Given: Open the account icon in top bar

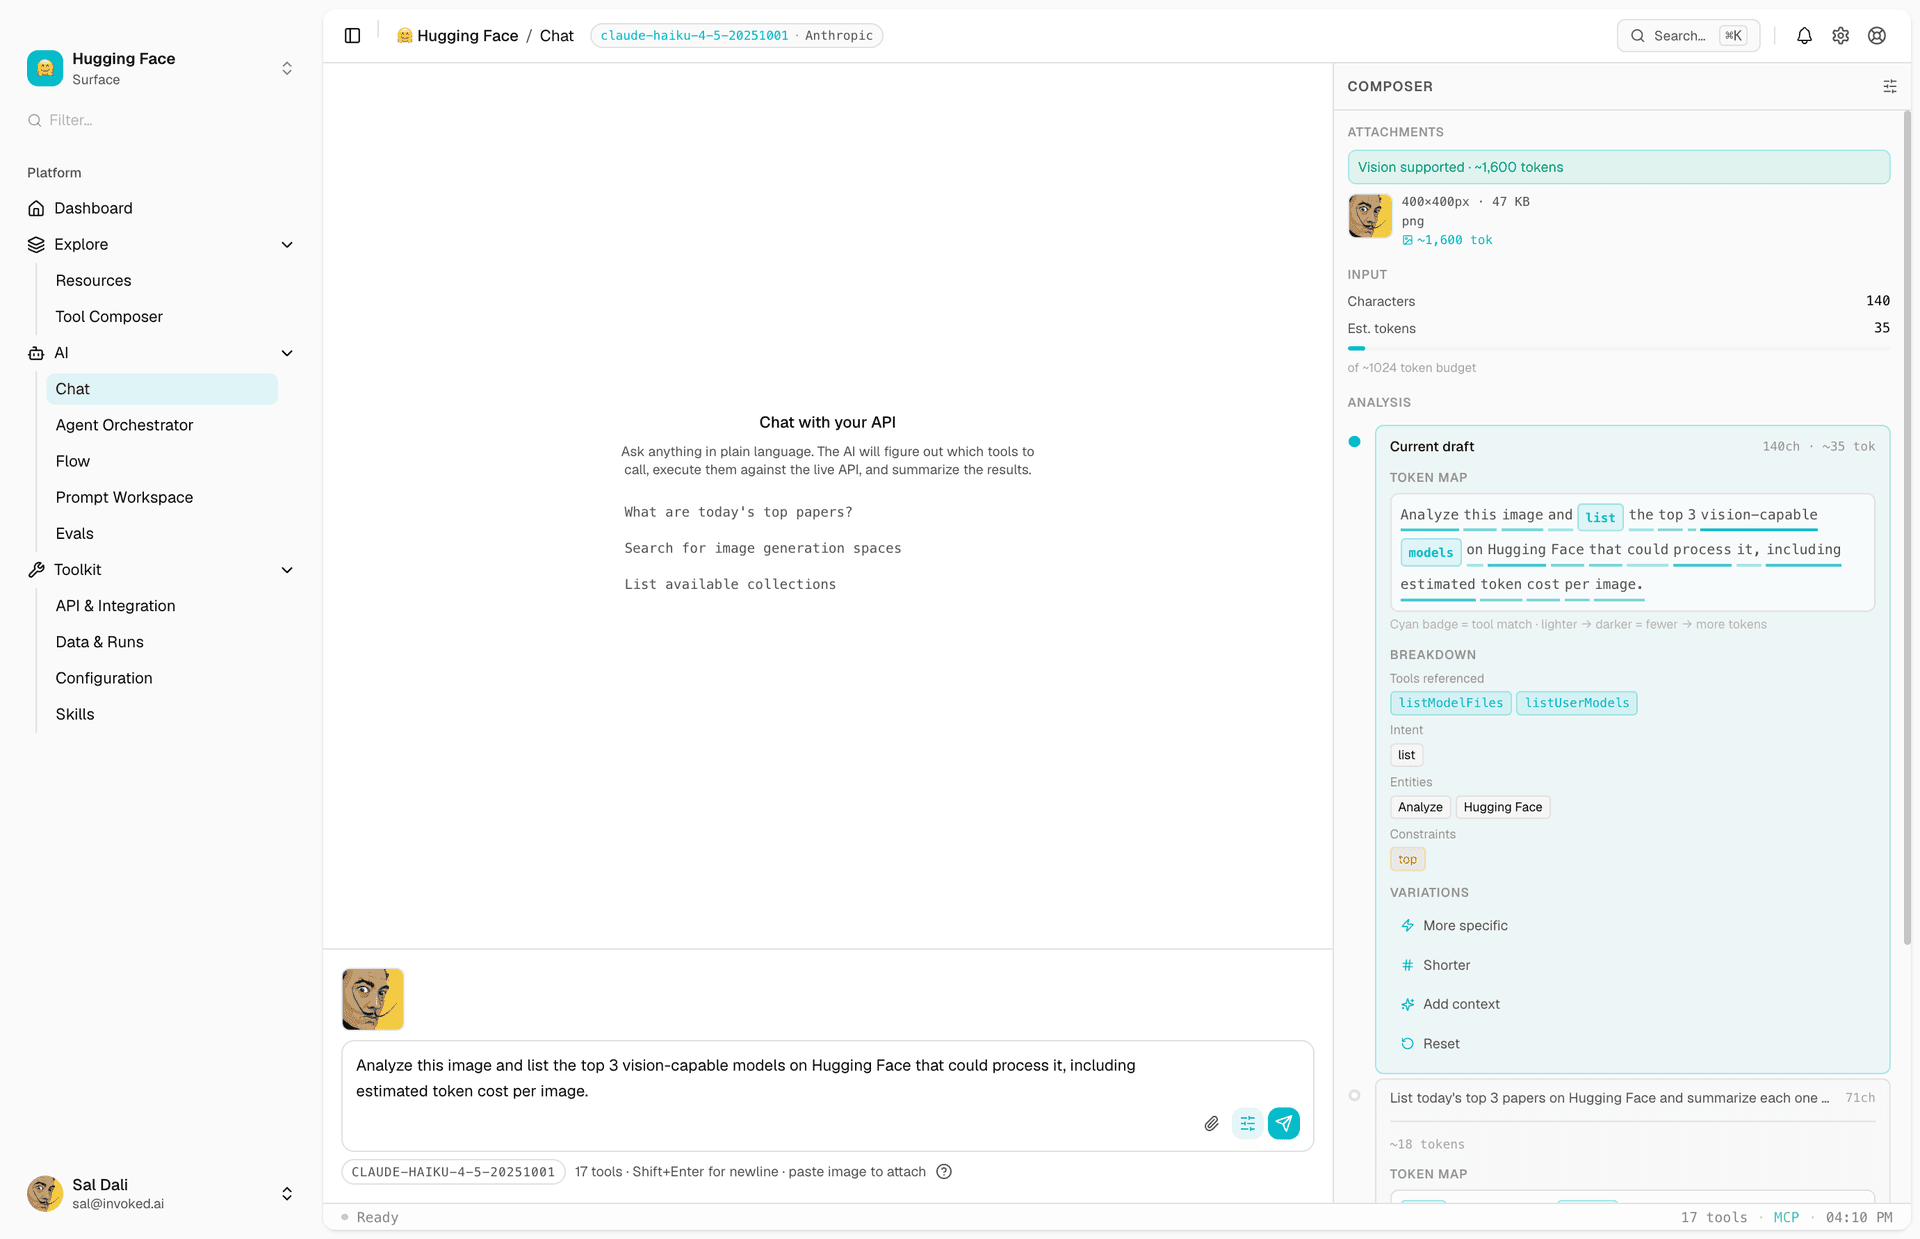Looking at the screenshot, I should point(1877,36).
